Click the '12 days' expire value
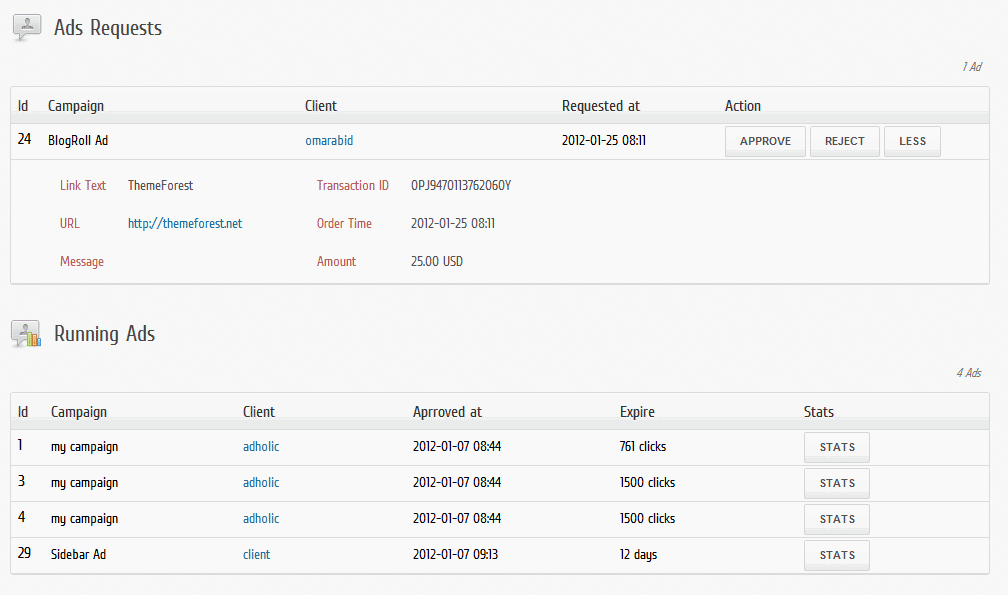The image size is (1008, 595). tap(638, 555)
